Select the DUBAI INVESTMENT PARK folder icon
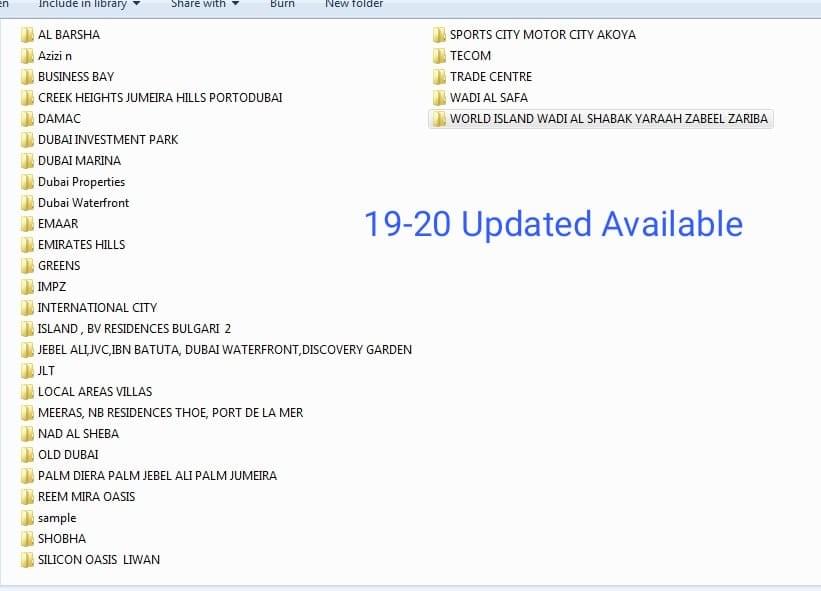Image resolution: width=821 pixels, height=591 pixels. coord(27,140)
